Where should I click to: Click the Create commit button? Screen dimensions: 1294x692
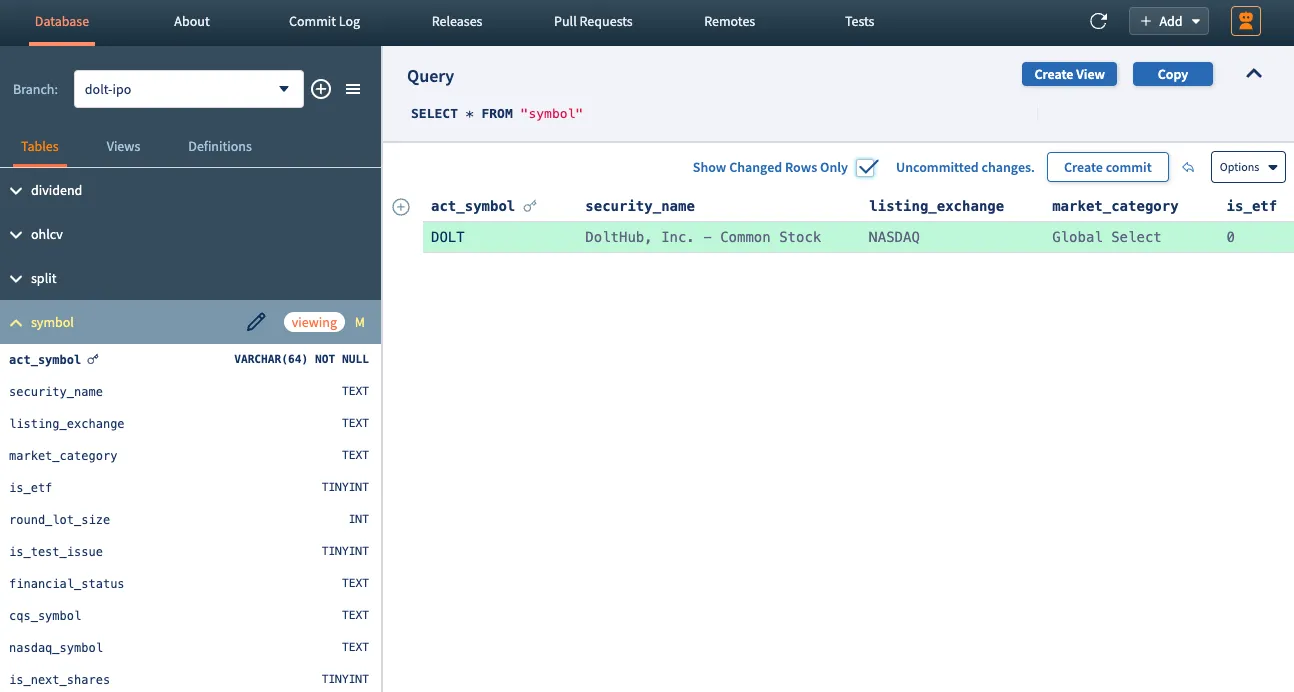pos(1108,167)
